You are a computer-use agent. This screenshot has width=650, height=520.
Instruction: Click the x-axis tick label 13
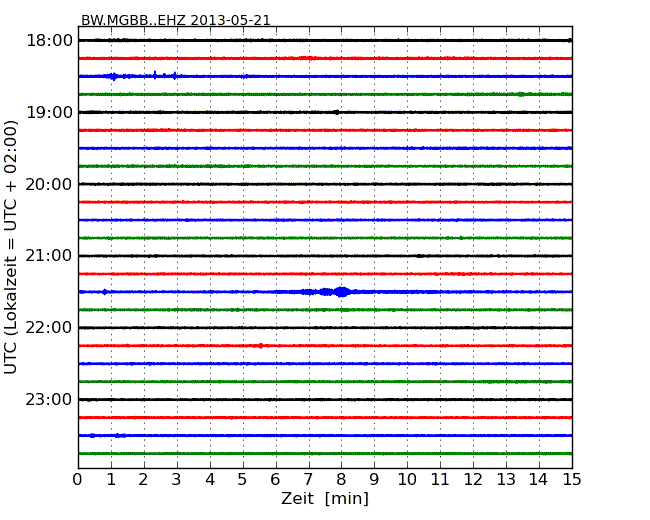coord(506,480)
